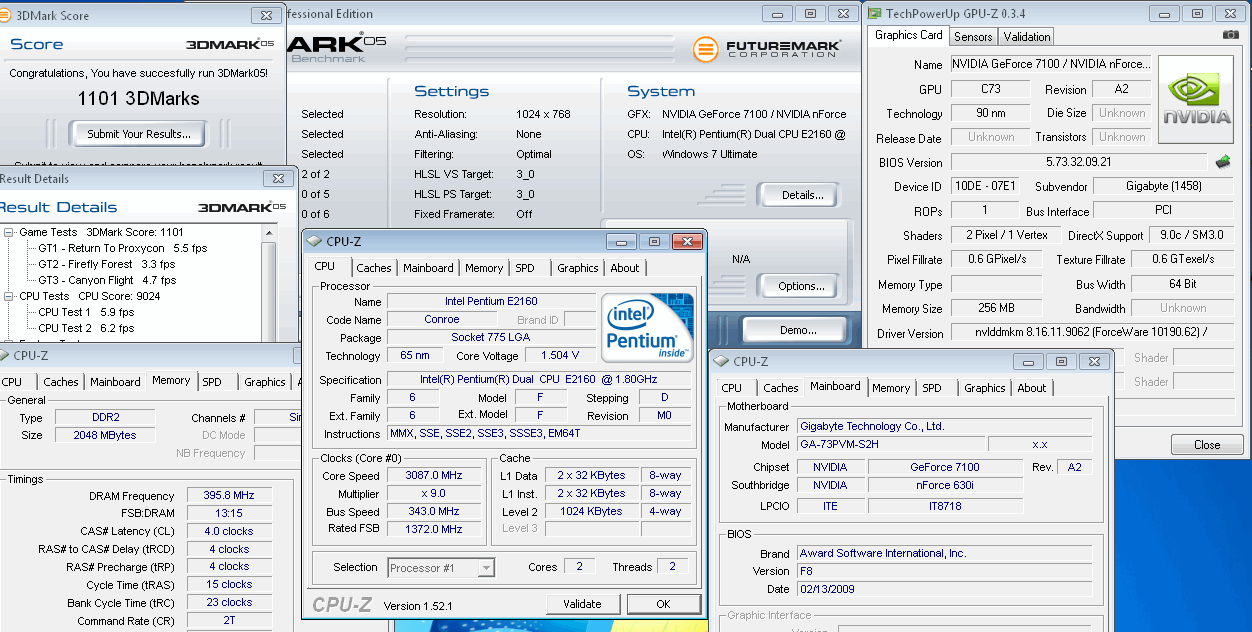Open the Sensors tab in GPU-Z
This screenshot has height=632, width=1252.
[x=973, y=37]
